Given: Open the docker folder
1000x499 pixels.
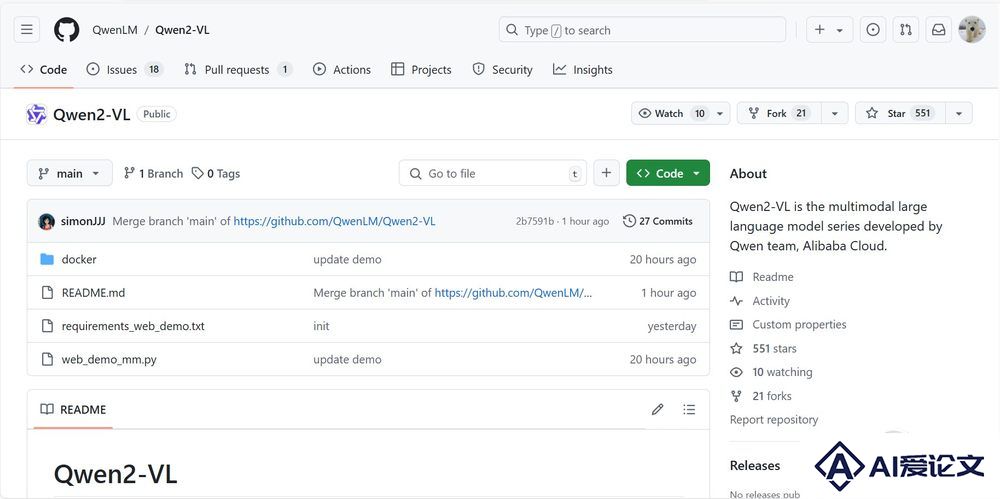Looking at the screenshot, I should click(79, 260).
